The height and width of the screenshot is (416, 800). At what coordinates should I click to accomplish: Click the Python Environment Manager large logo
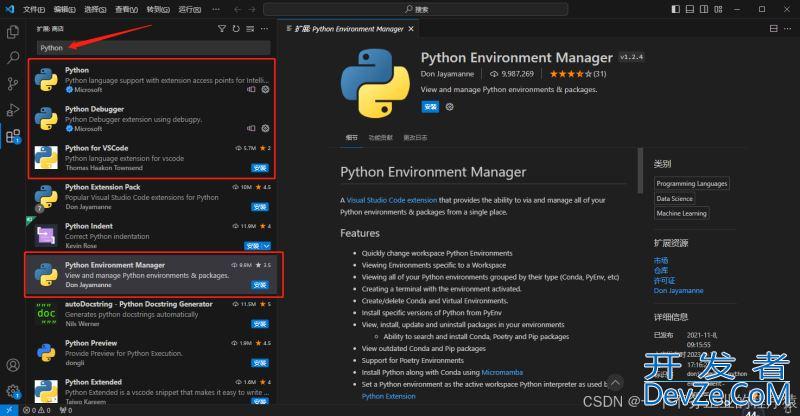(376, 83)
